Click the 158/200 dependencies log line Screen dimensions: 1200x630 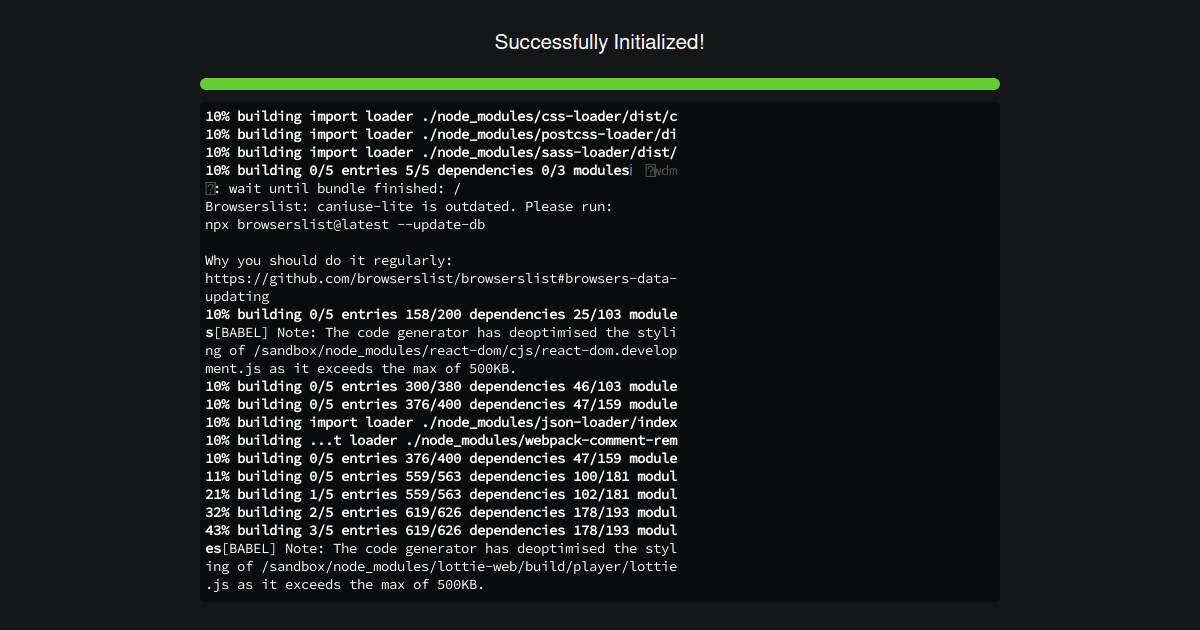pos(442,314)
